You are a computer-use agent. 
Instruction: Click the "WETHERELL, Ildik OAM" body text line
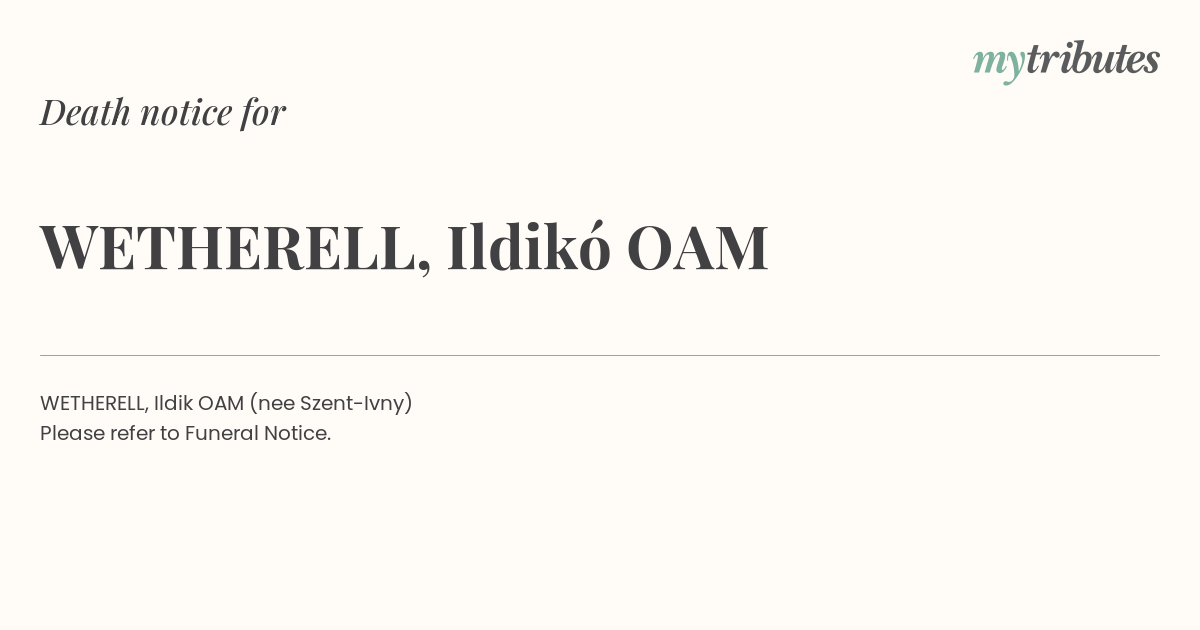pyautogui.click(x=142, y=403)
